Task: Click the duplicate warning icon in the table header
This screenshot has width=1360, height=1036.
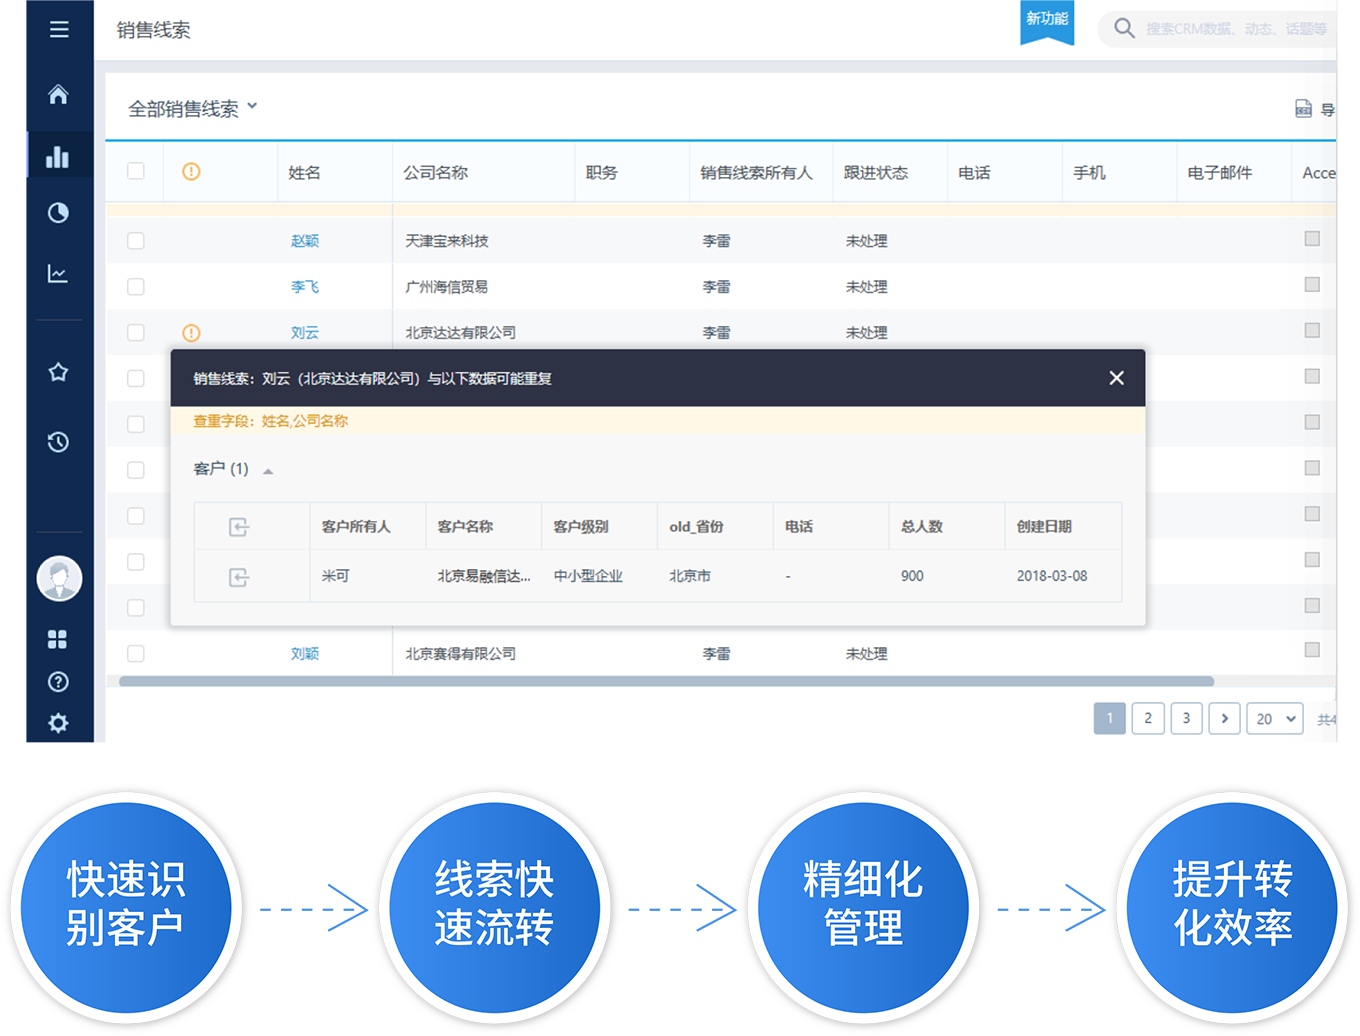Action: pyautogui.click(x=191, y=171)
